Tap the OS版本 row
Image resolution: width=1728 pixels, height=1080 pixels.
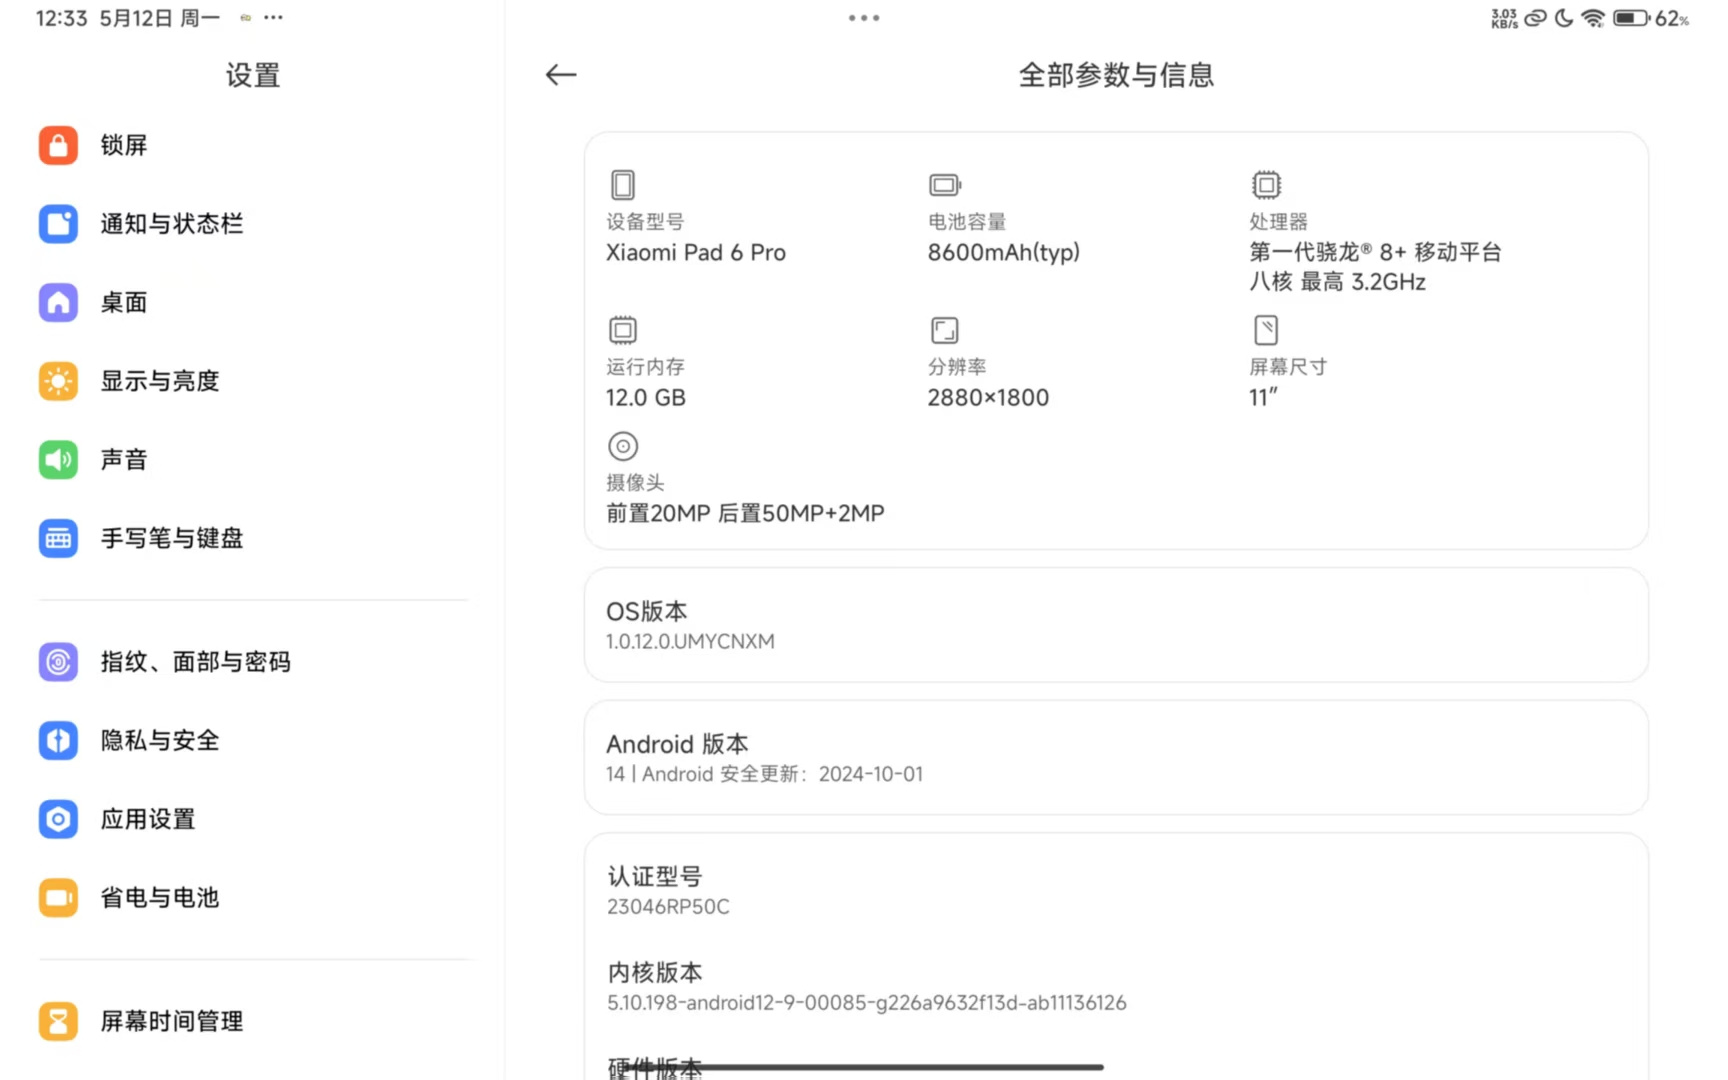1116,625
